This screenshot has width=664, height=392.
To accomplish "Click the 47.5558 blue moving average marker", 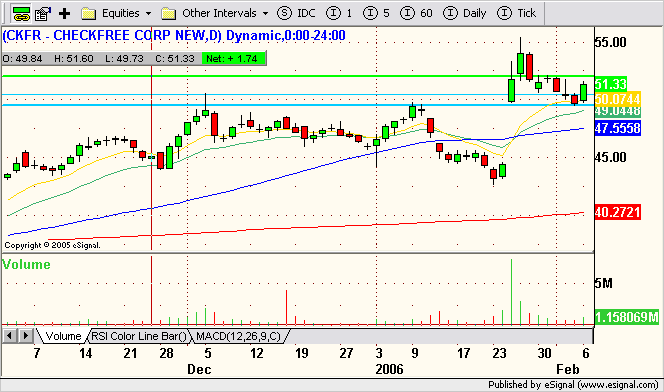I will 617,128.
